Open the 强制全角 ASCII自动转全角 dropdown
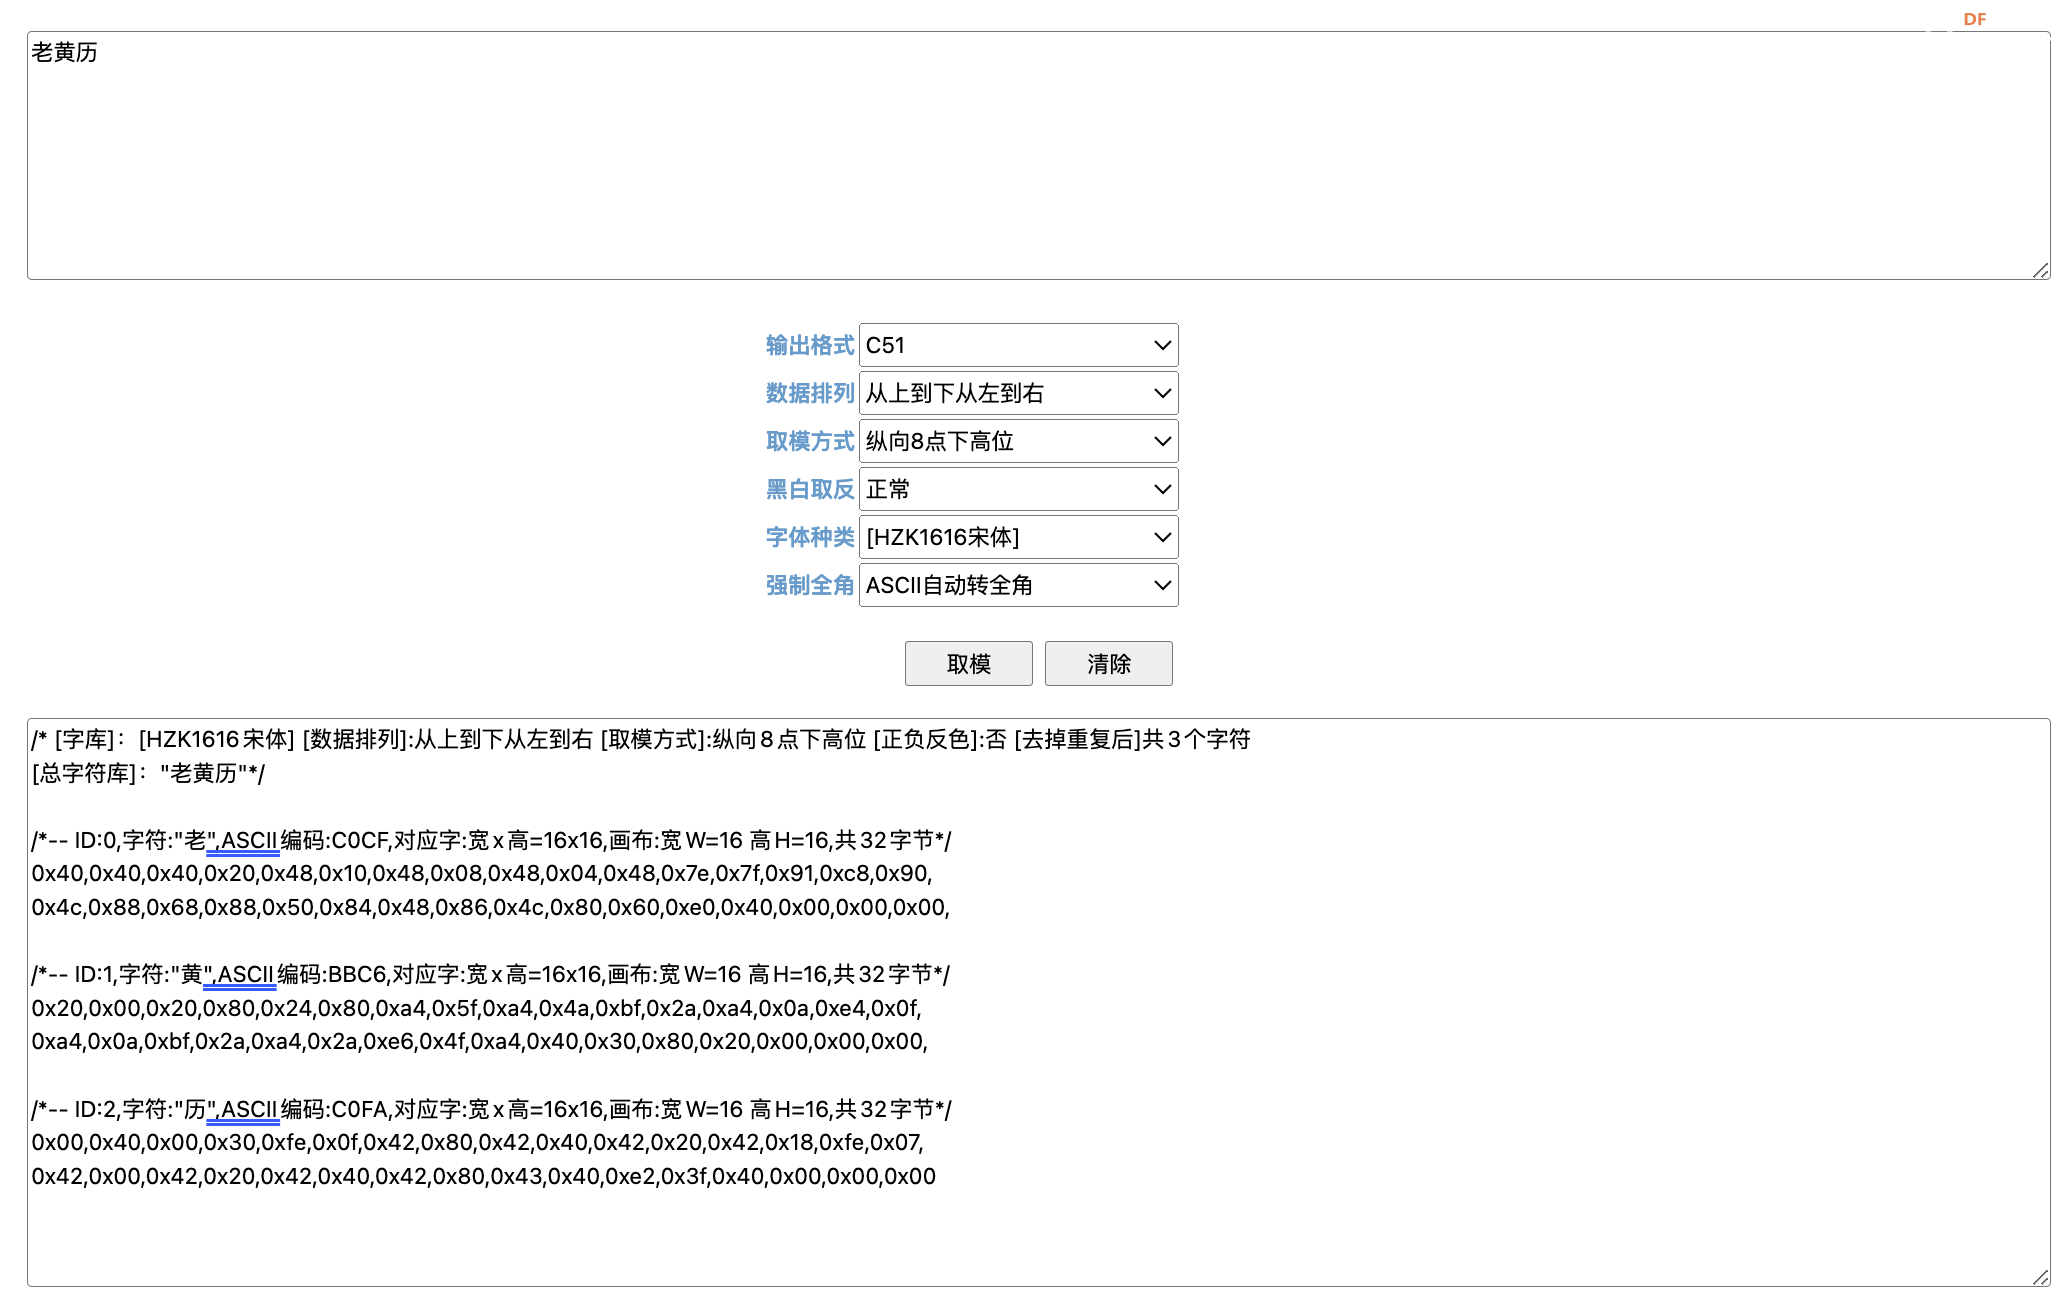The width and height of the screenshot is (2072, 1294). pos(1018,585)
